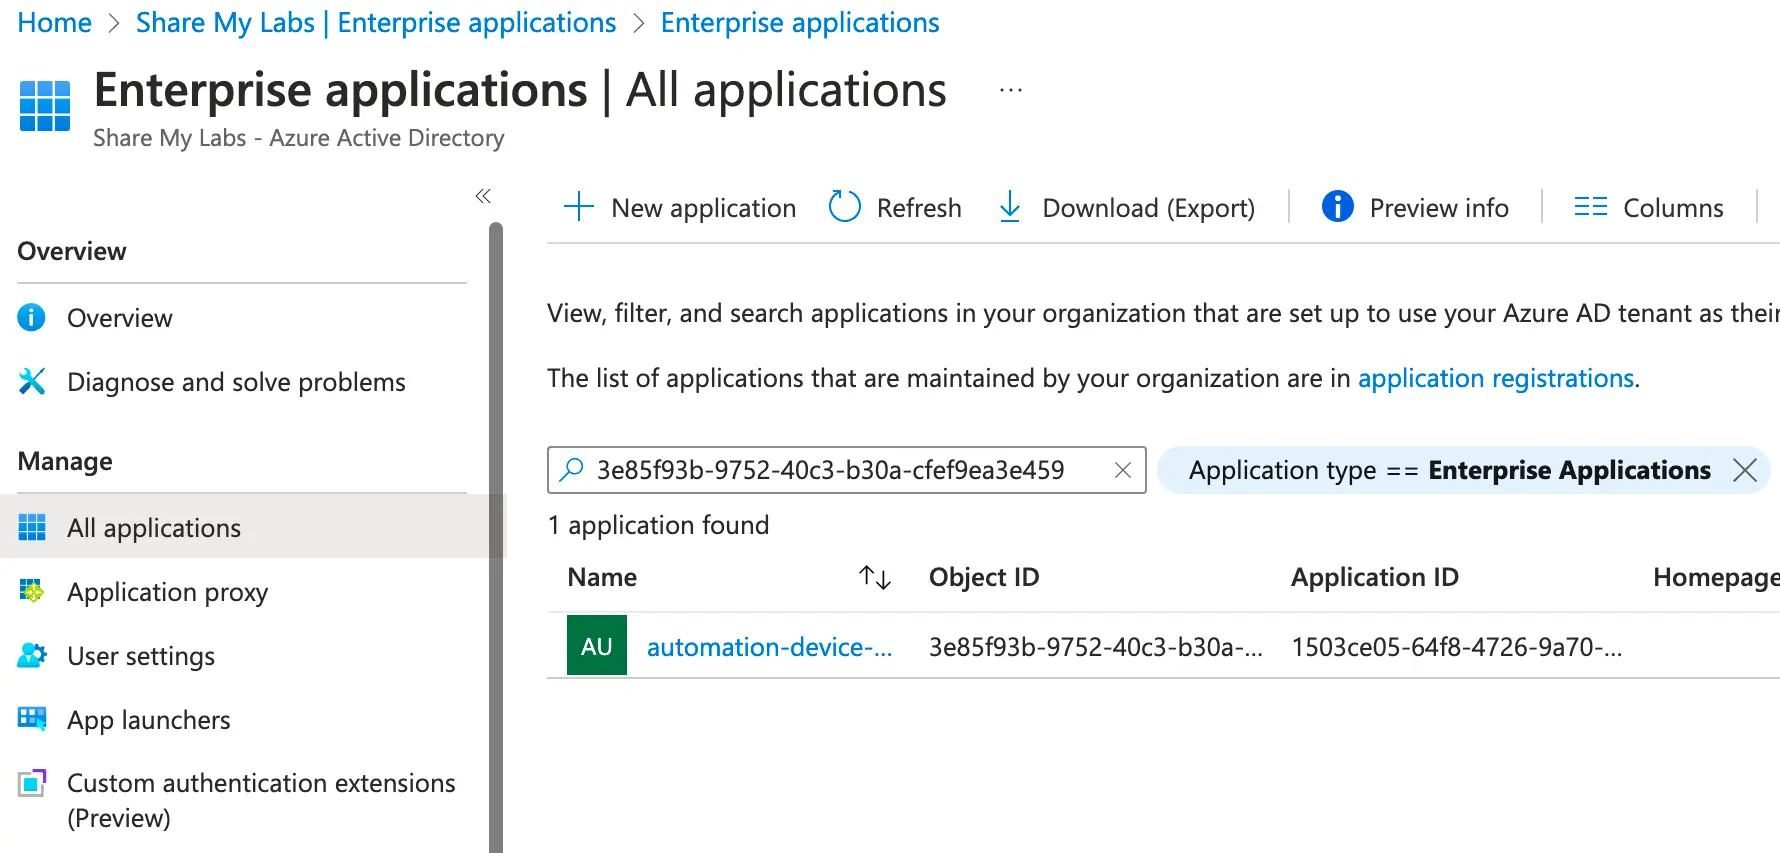The width and height of the screenshot is (1780, 853).
Task: Clear the search box with X
Action: click(1122, 470)
